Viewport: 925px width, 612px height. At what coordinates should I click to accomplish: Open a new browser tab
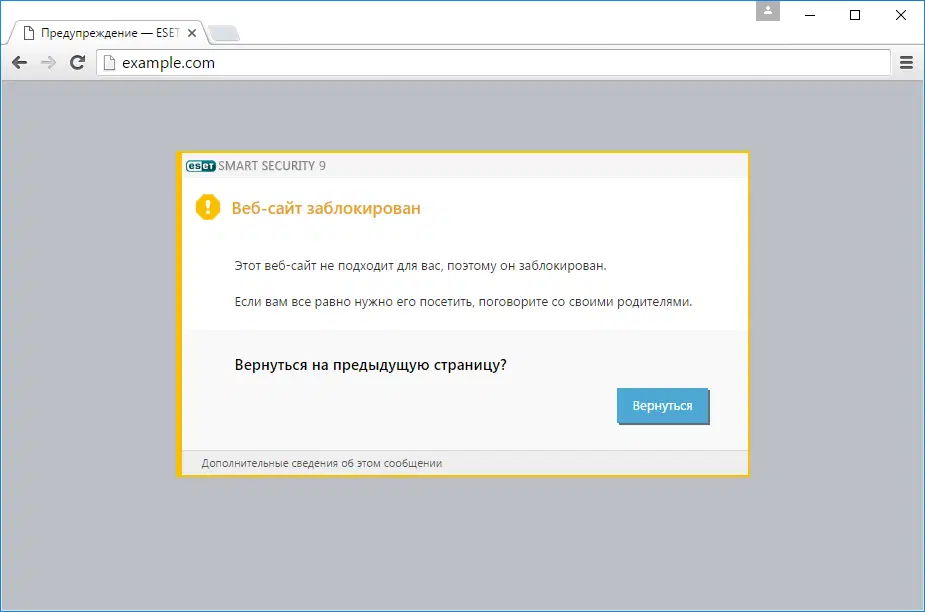pos(224,33)
